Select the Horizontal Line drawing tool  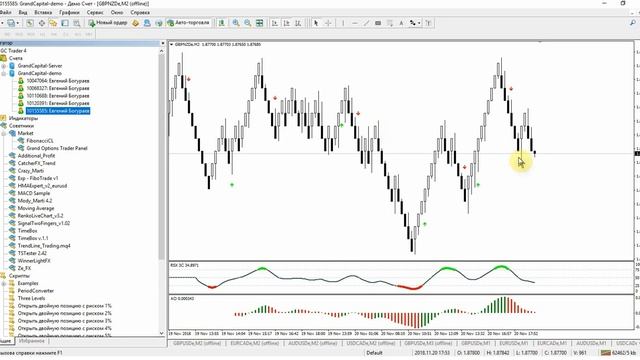[x=354, y=23]
